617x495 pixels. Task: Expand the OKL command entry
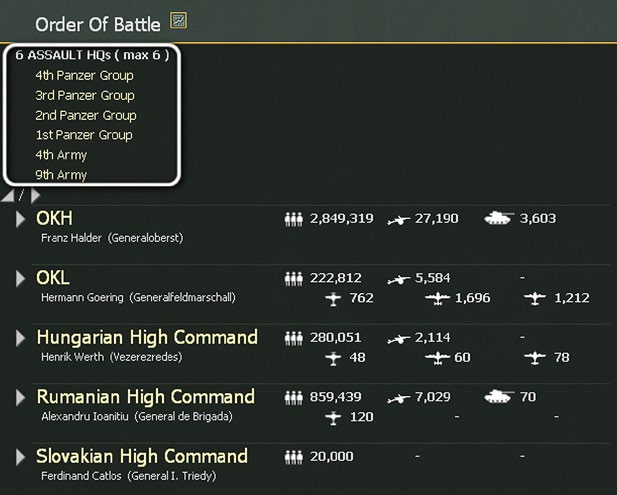pyautogui.click(x=20, y=279)
